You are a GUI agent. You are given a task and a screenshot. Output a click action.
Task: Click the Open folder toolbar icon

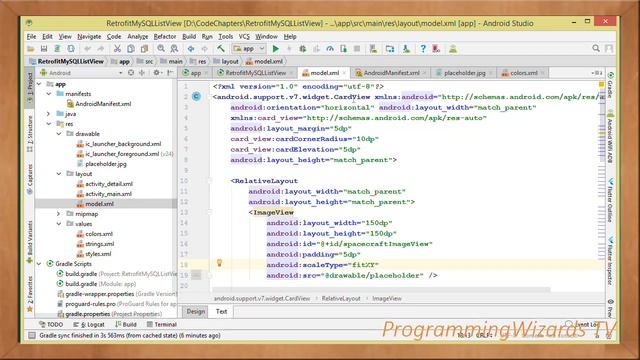click(x=31, y=49)
